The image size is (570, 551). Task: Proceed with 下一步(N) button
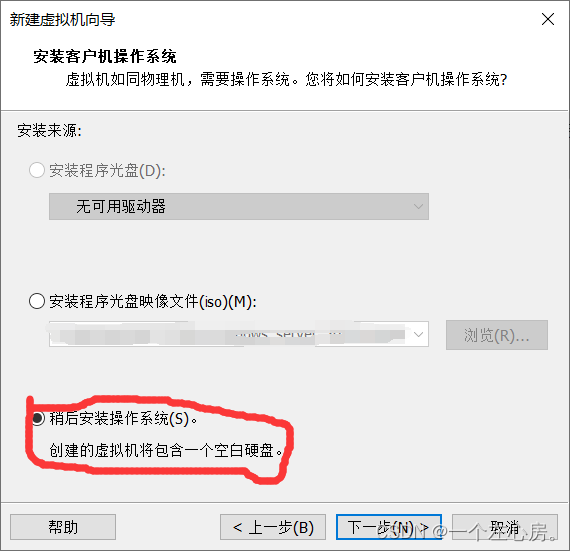click(x=389, y=527)
